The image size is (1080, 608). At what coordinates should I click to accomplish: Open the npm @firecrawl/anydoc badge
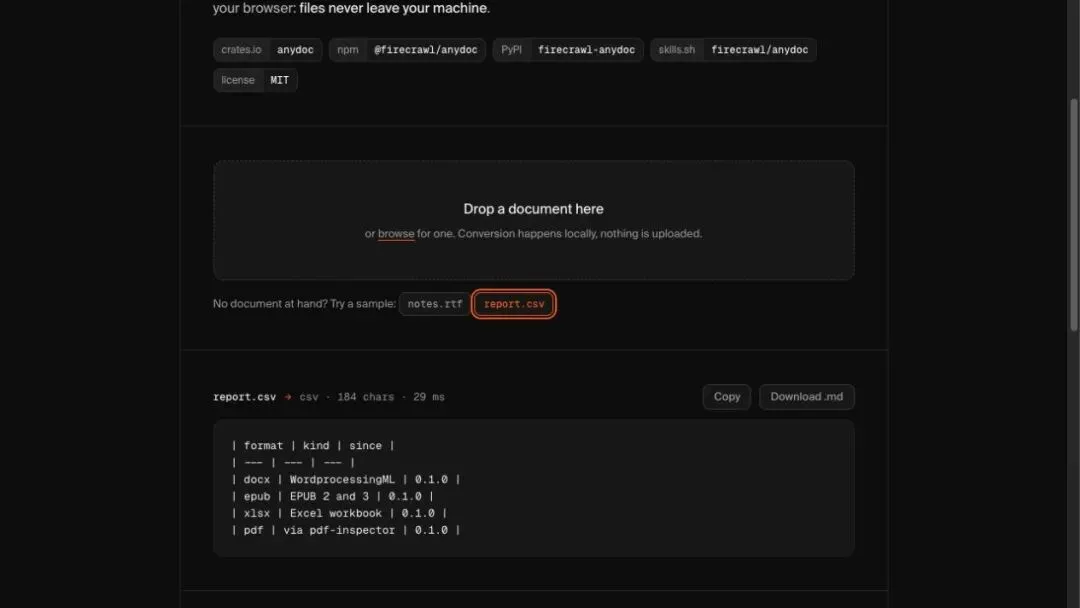(407, 50)
